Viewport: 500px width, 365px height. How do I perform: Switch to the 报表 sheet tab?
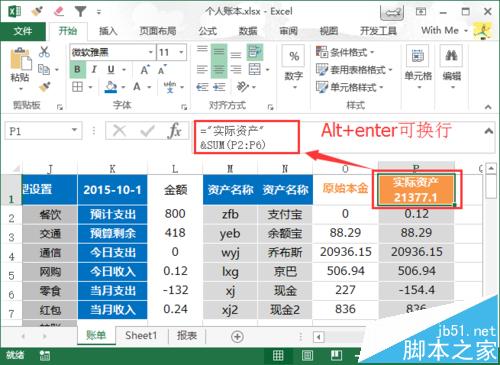[186, 336]
